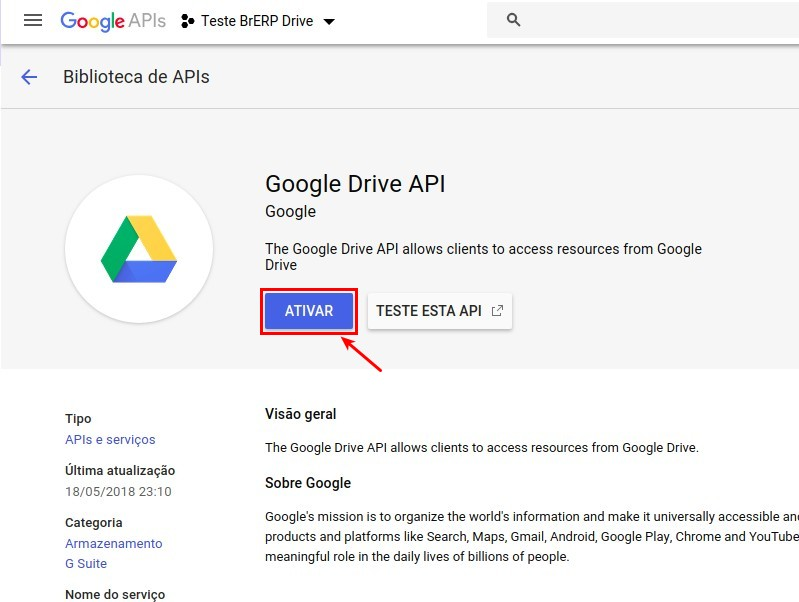This screenshot has width=799, height=602.
Task: Open the APIs e serviços link
Action: click(x=110, y=440)
